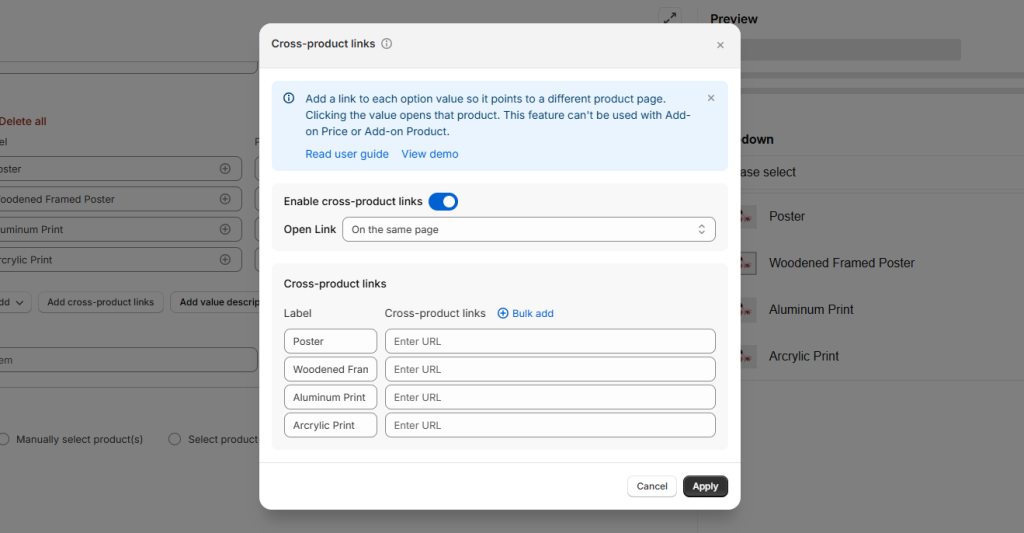
Task: Click the Cancel button
Action: coord(651,486)
